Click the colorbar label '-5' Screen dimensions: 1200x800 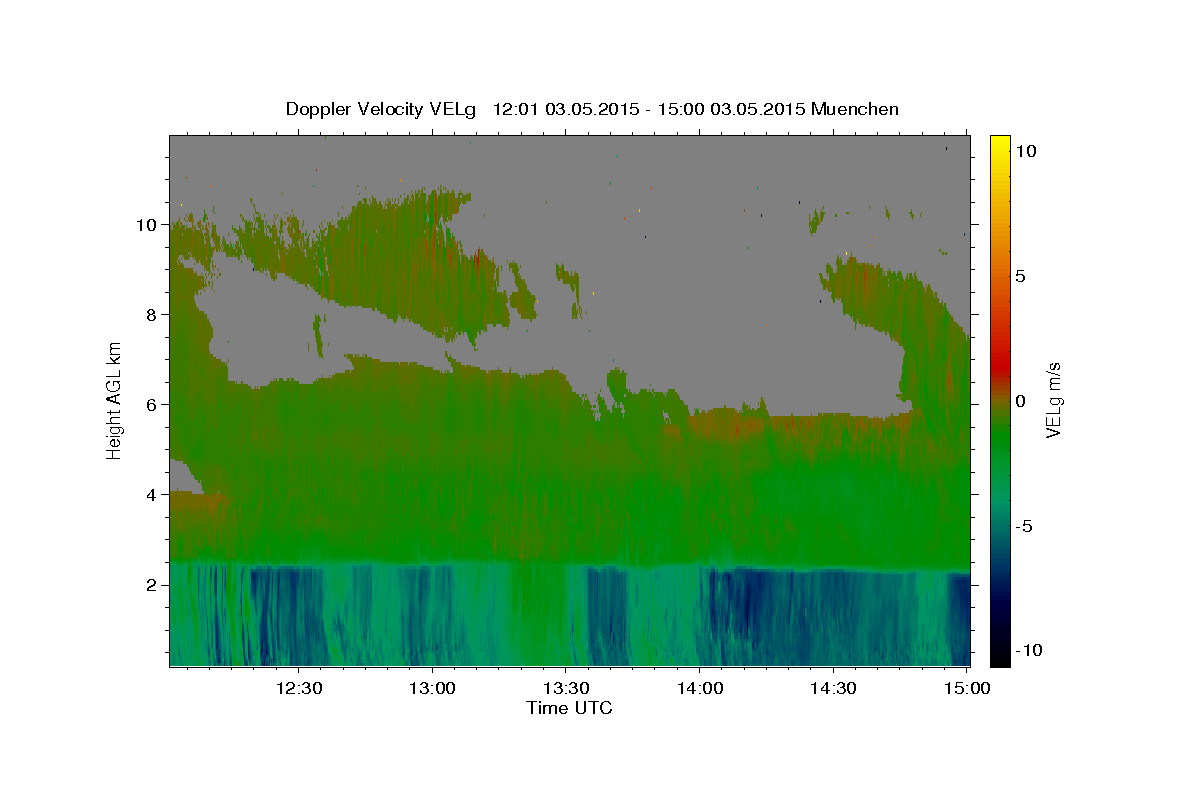coord(1022,526)
